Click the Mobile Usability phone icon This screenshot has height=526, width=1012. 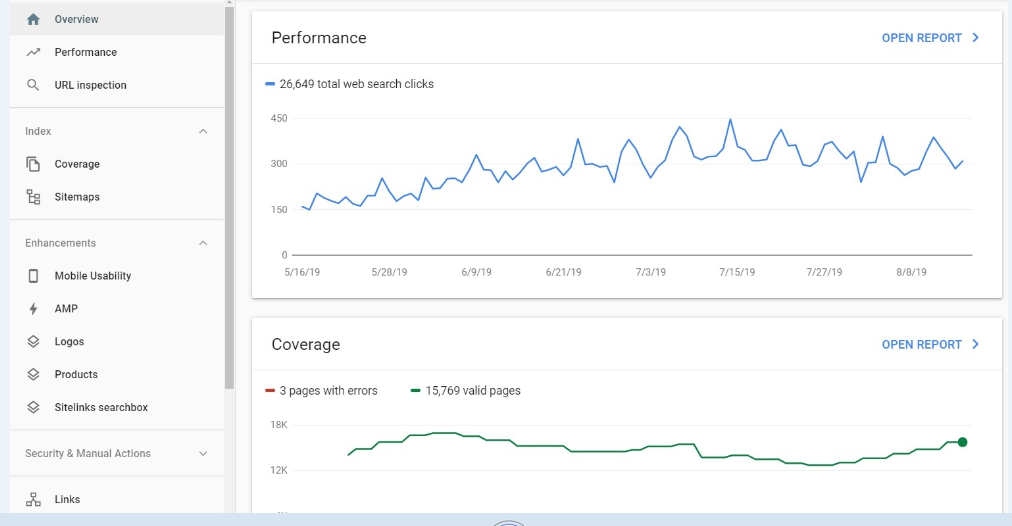click(x=33, y=276)
